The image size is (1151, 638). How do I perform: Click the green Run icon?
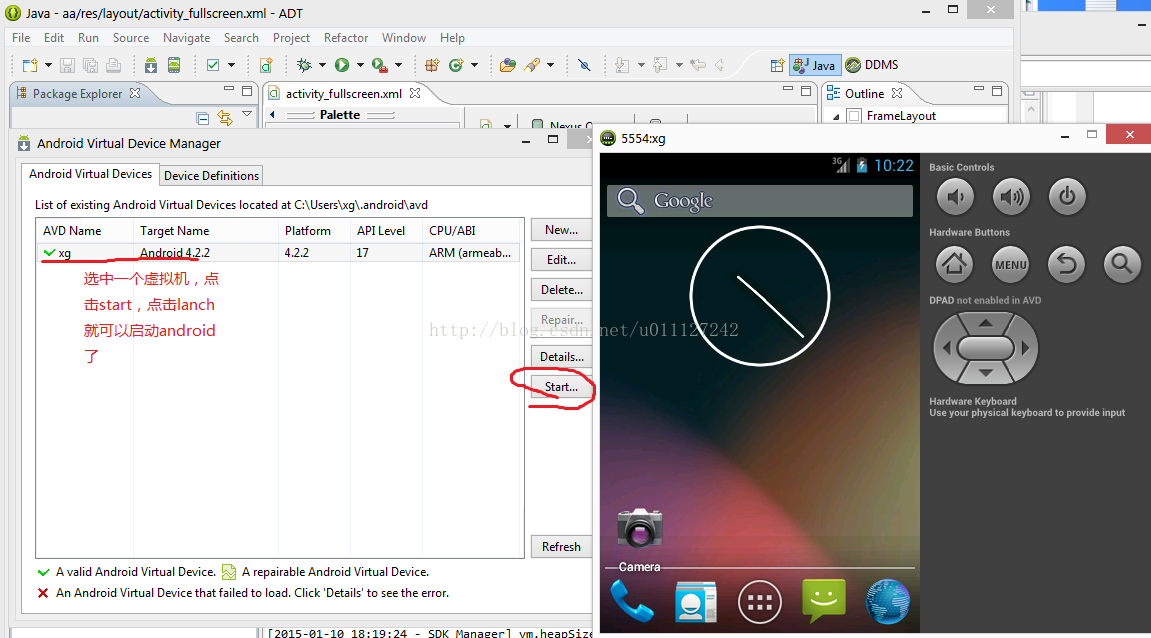[x=342, y=65]
